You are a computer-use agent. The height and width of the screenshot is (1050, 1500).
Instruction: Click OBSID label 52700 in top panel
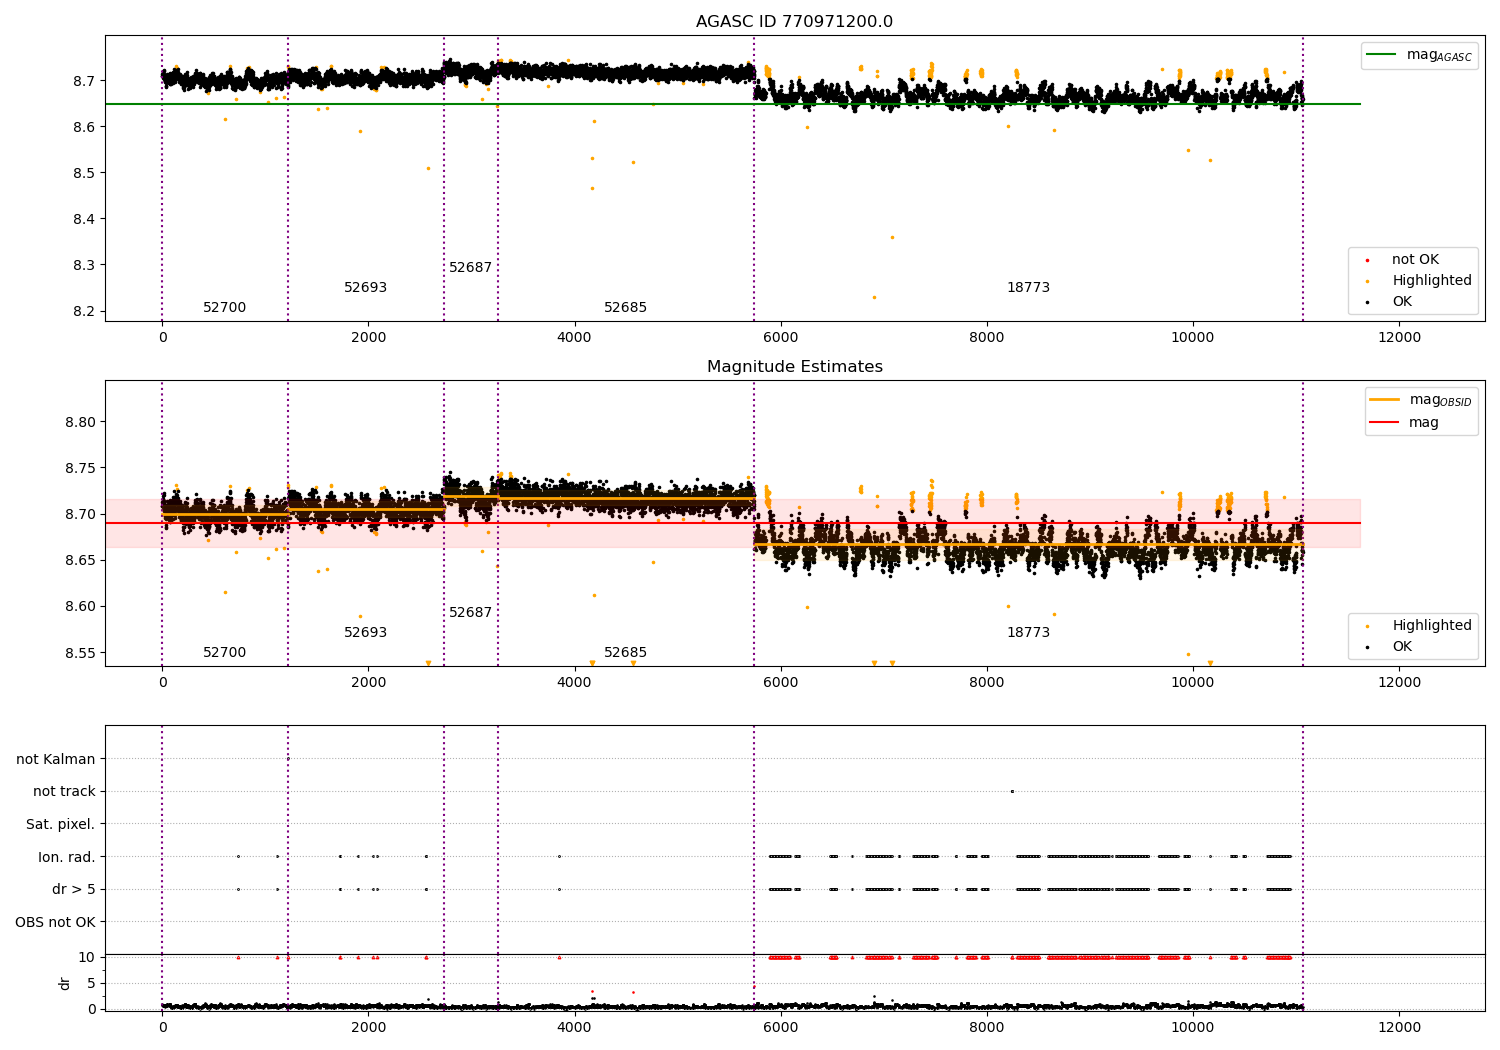tap(224, 308)
